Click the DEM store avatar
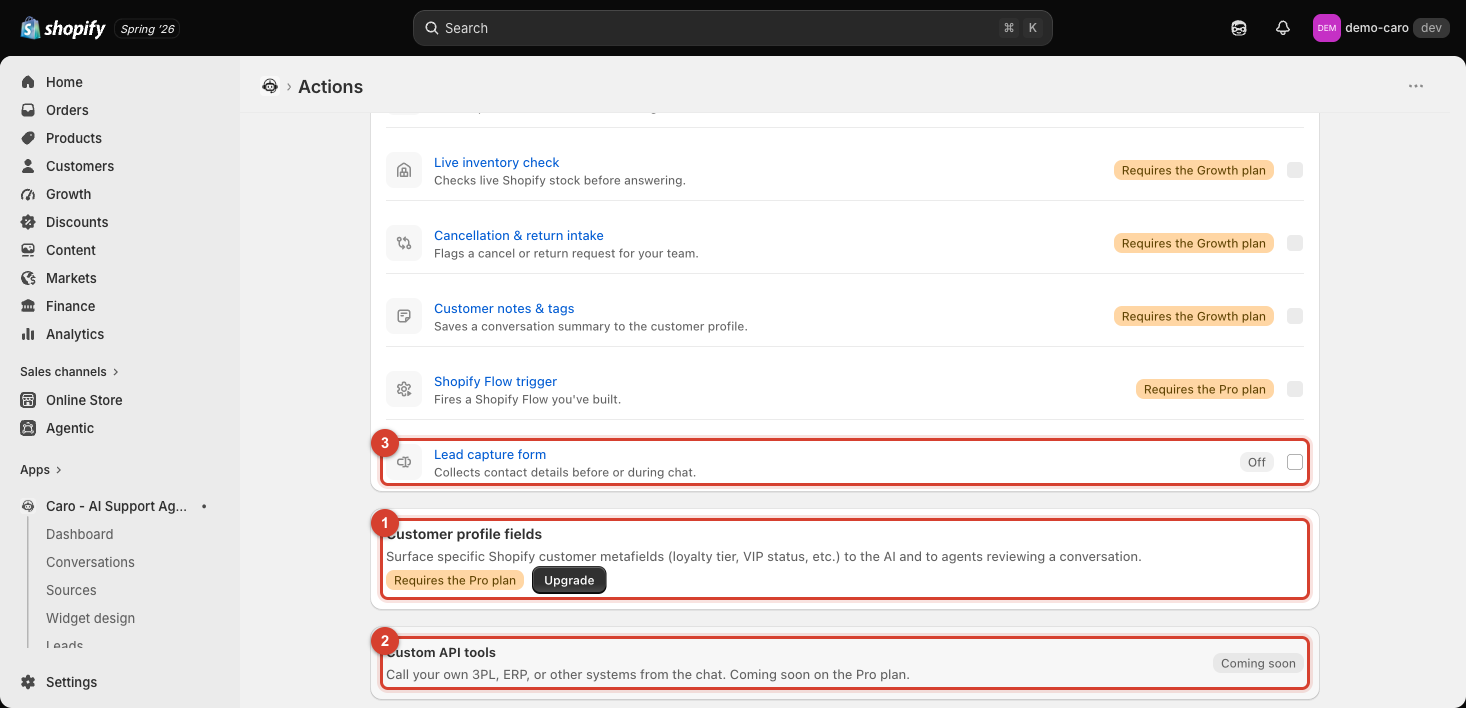 [1327, 28]
